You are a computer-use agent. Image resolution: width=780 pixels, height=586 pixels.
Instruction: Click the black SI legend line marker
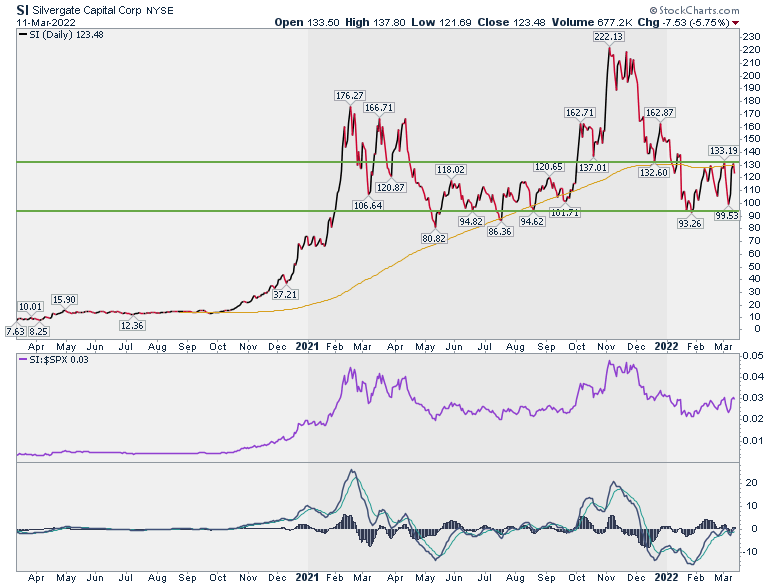[x=23, y=35]
